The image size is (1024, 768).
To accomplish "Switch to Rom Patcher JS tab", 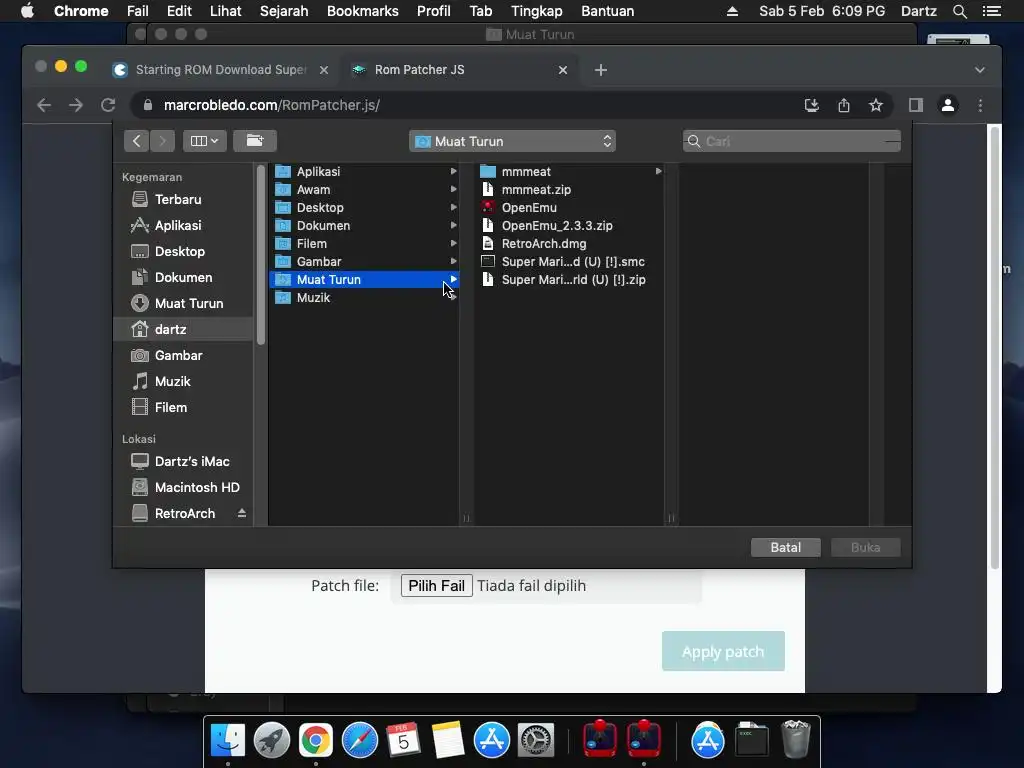I will point(457,70).
